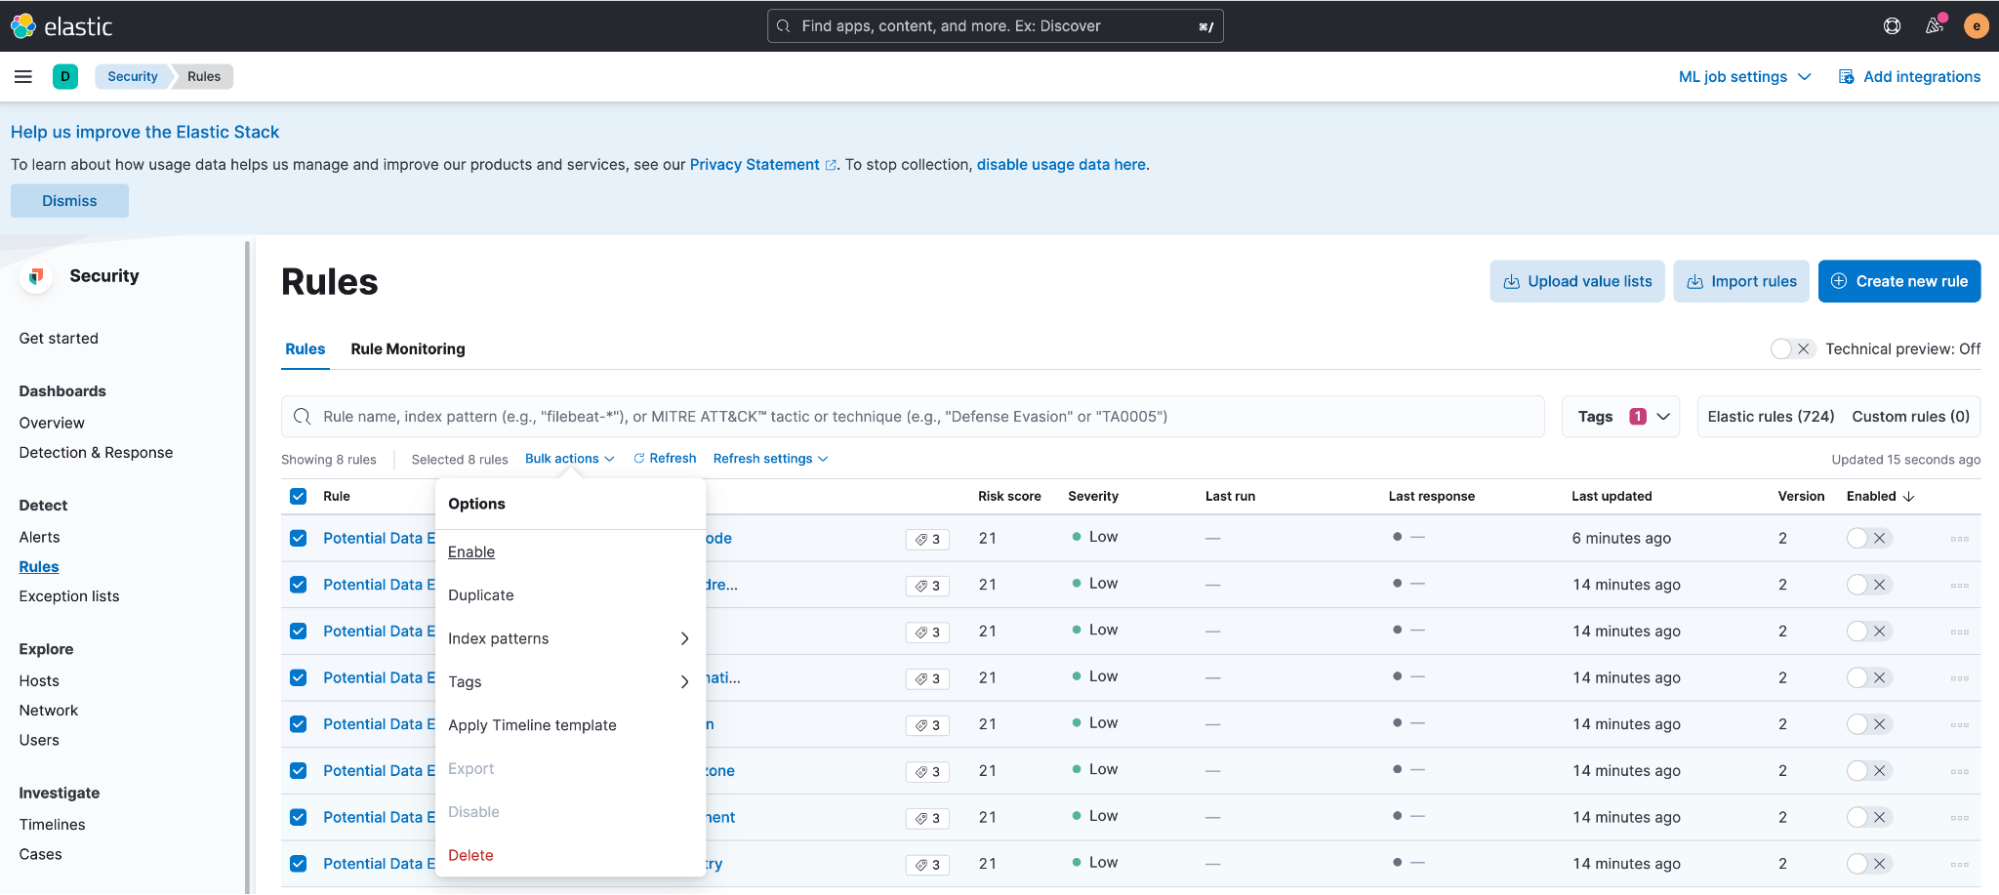Open actions ellipsis for the '...ry' rule row
Viewport: 1999px width, 895px height.
(1959, 864)
